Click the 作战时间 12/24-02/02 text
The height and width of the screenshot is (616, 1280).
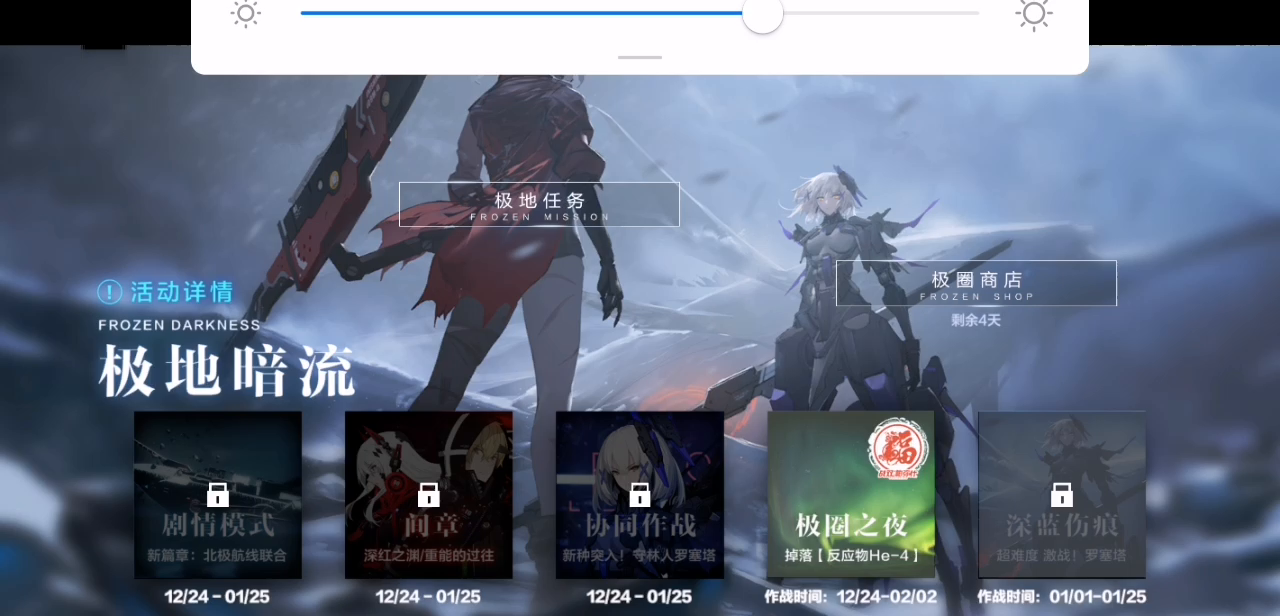851,597
